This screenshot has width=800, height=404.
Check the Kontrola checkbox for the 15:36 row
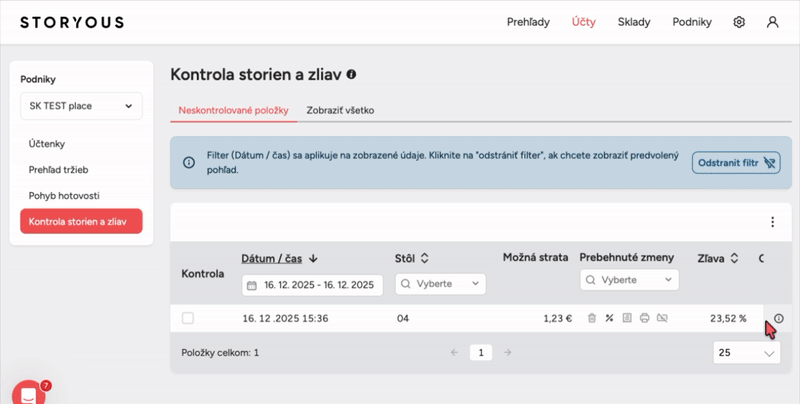pyautogui.click(x=188, y=318)
